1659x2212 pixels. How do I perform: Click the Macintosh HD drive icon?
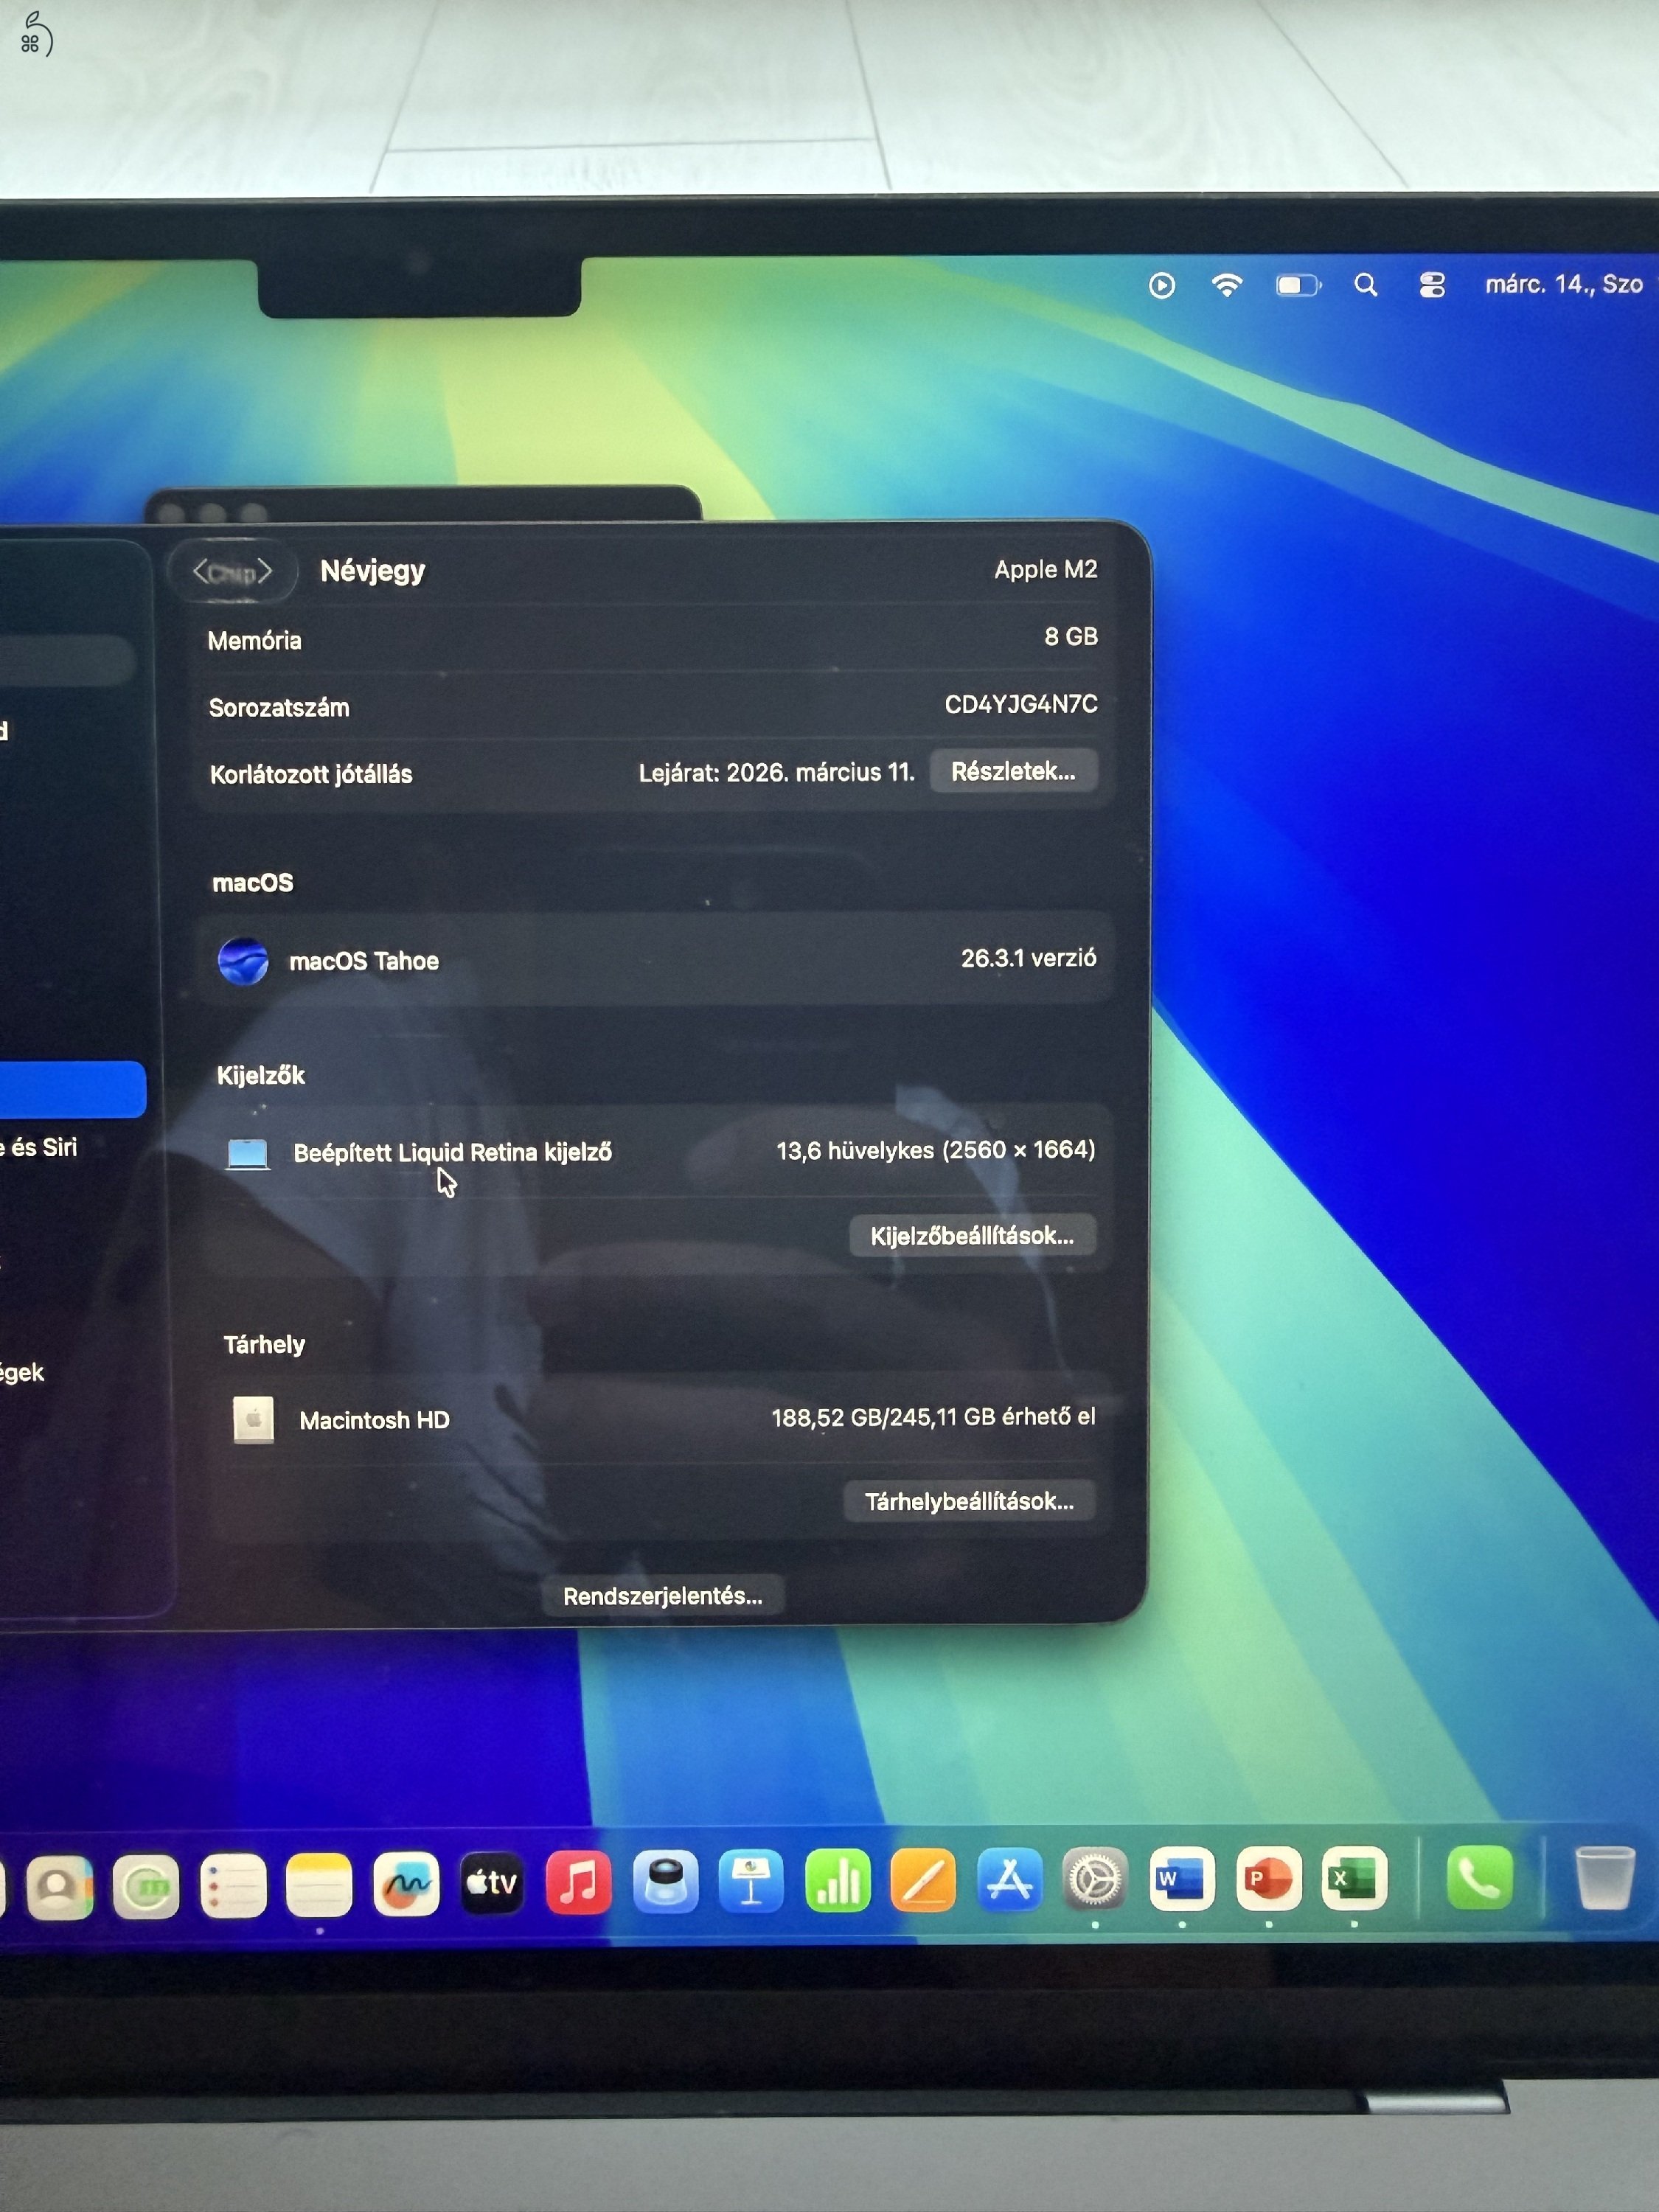tap(253, 1420)
